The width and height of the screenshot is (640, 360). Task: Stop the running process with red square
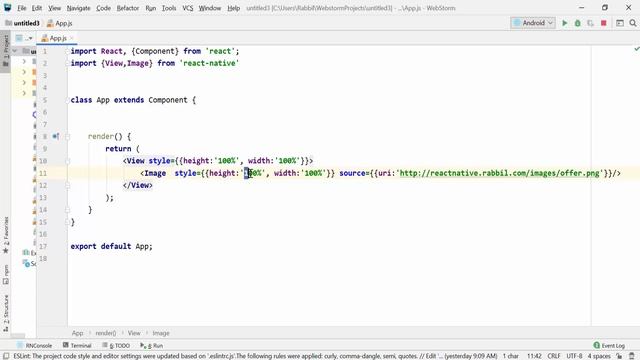[x=604, y=23]
